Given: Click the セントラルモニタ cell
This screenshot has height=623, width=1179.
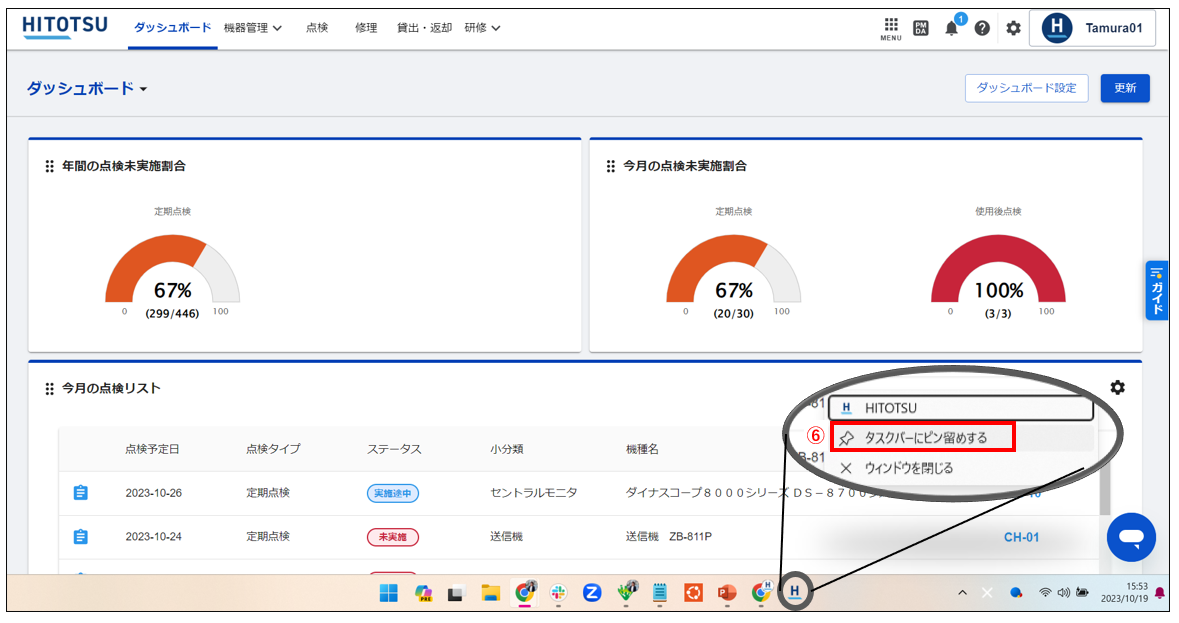Looking at the screenshot, I should point(534,493).
